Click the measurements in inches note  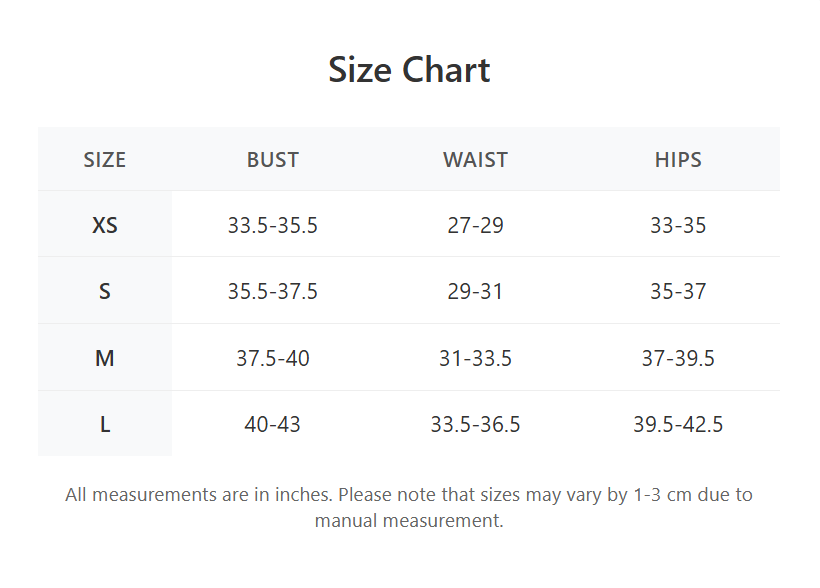pos(409,507)
